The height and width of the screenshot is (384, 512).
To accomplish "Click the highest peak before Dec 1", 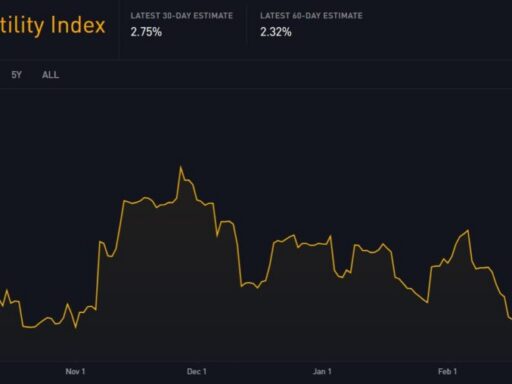I will point(181,167).
